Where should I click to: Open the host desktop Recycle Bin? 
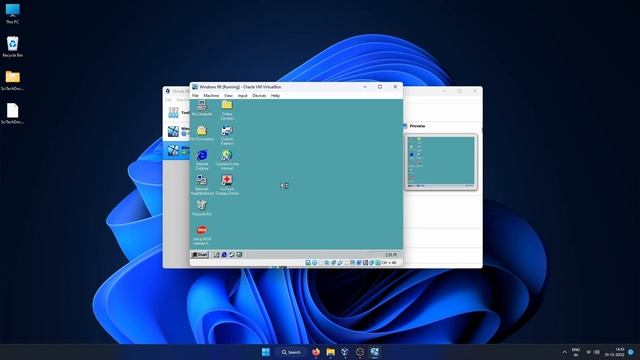tap(12, 47)
